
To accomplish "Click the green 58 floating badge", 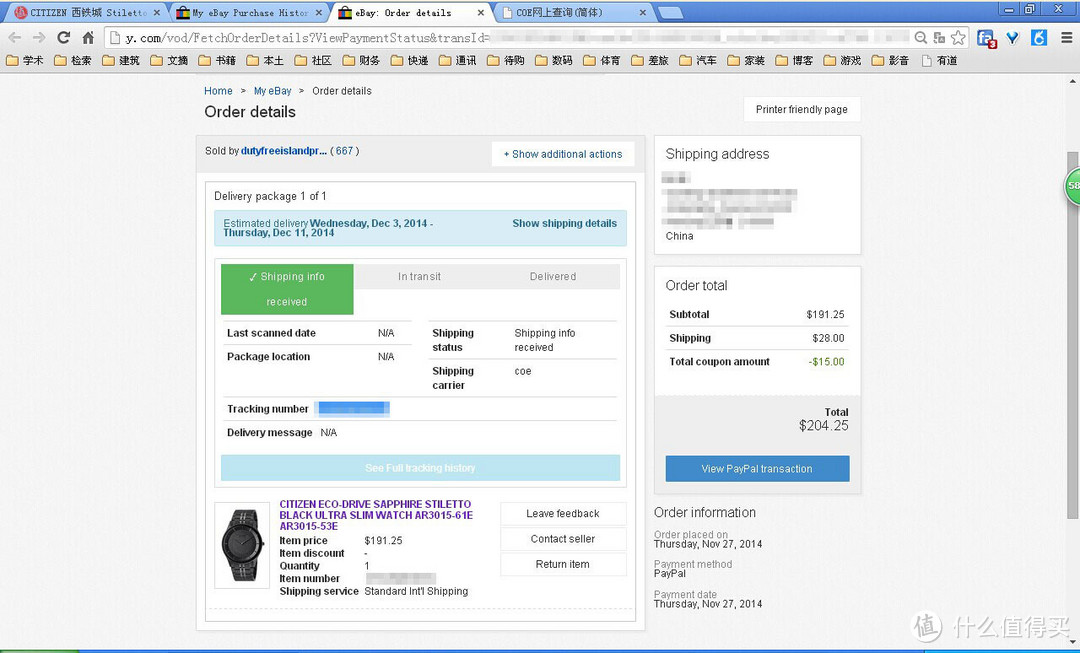I will 1072,185.
